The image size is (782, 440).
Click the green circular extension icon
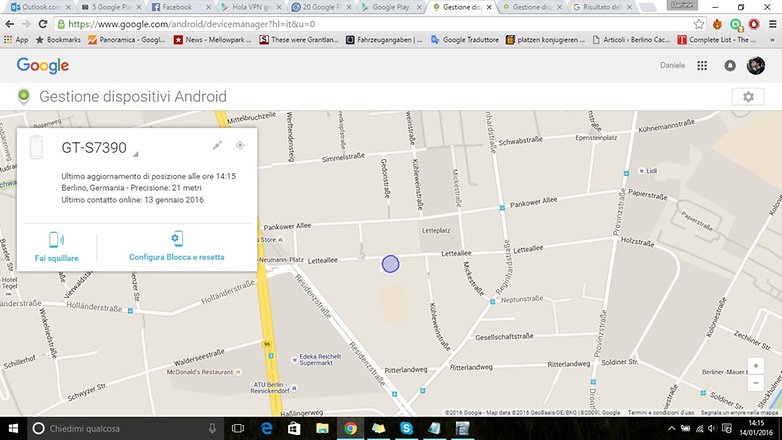click(x=736, y=24)
